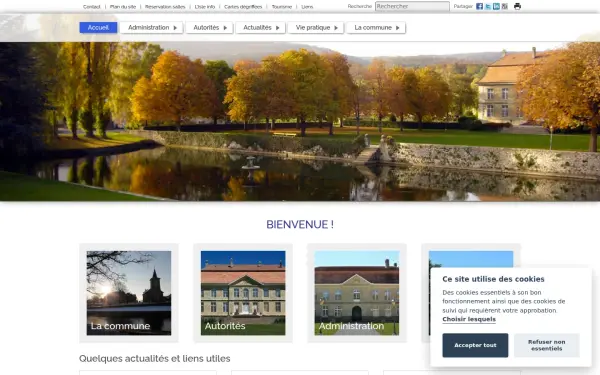
Task: Open the Contact link in top bar
Action: (91, 7)
